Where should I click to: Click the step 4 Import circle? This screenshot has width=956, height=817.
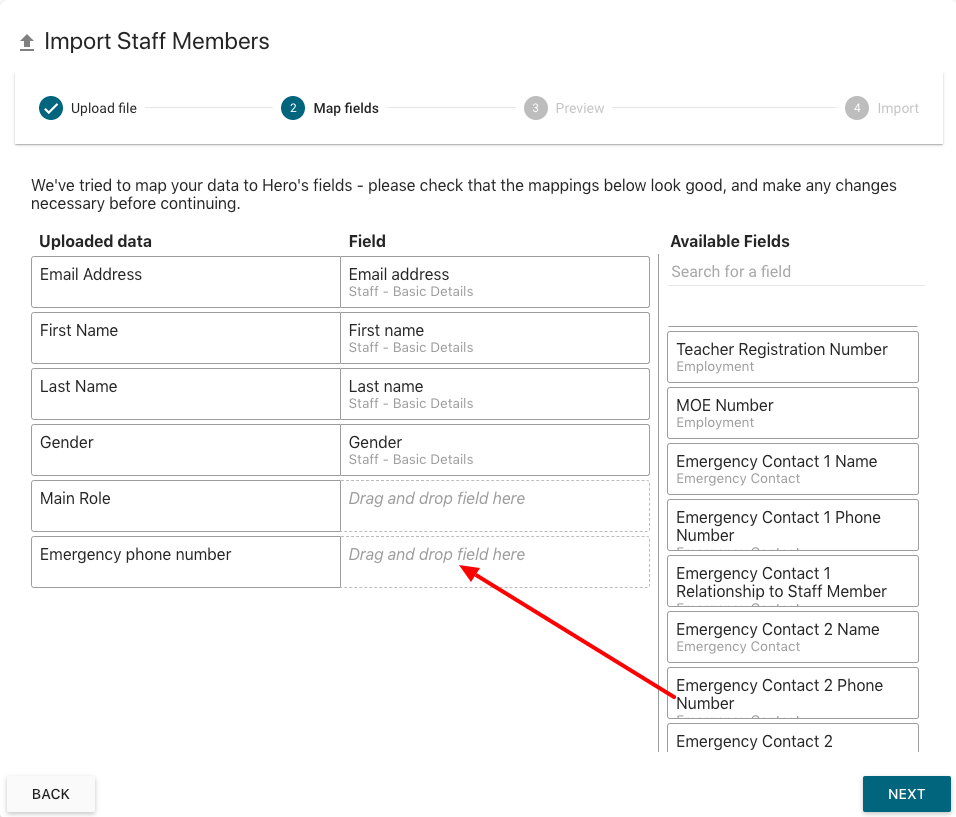[x=856, y=108]
